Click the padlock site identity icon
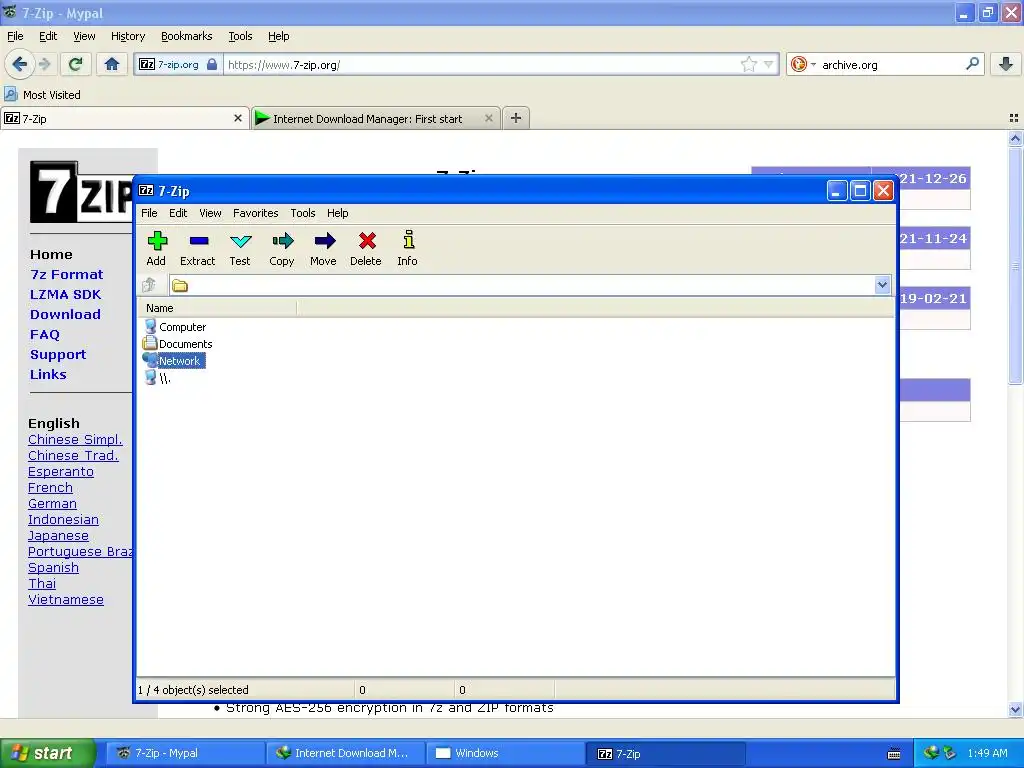The width and height of the screenshot is (1024, 768). click(212, 64)
